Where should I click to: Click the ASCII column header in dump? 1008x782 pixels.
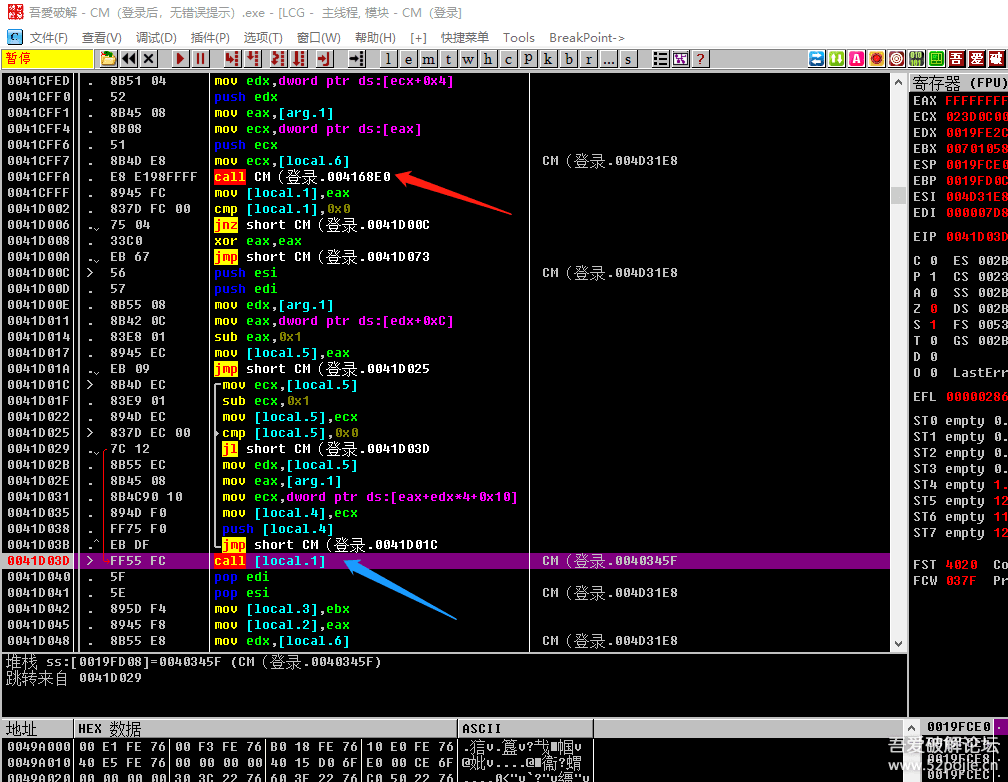pos(482,728)
